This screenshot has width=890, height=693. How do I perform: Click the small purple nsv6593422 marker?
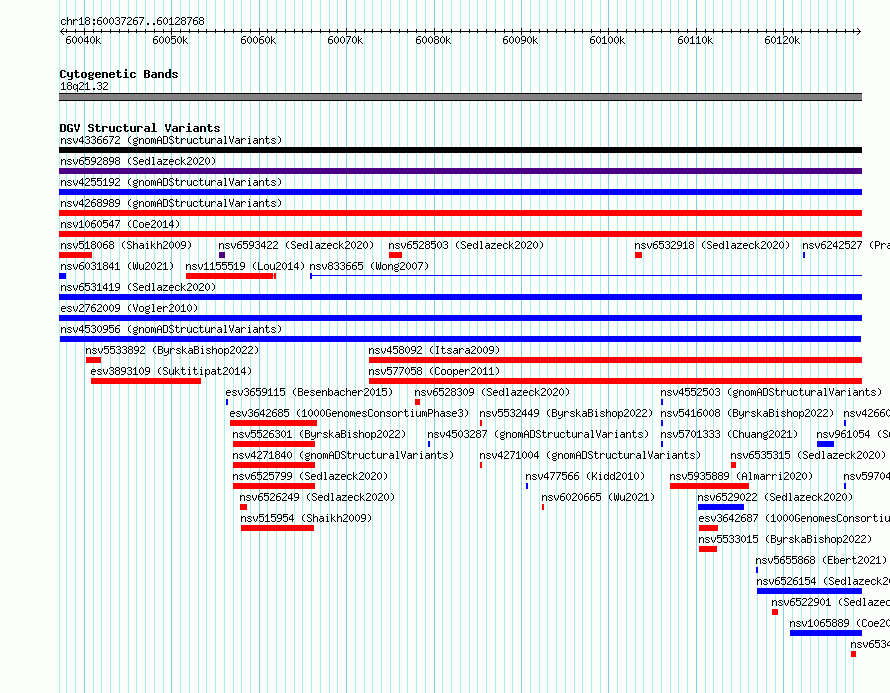coord(222,255)
